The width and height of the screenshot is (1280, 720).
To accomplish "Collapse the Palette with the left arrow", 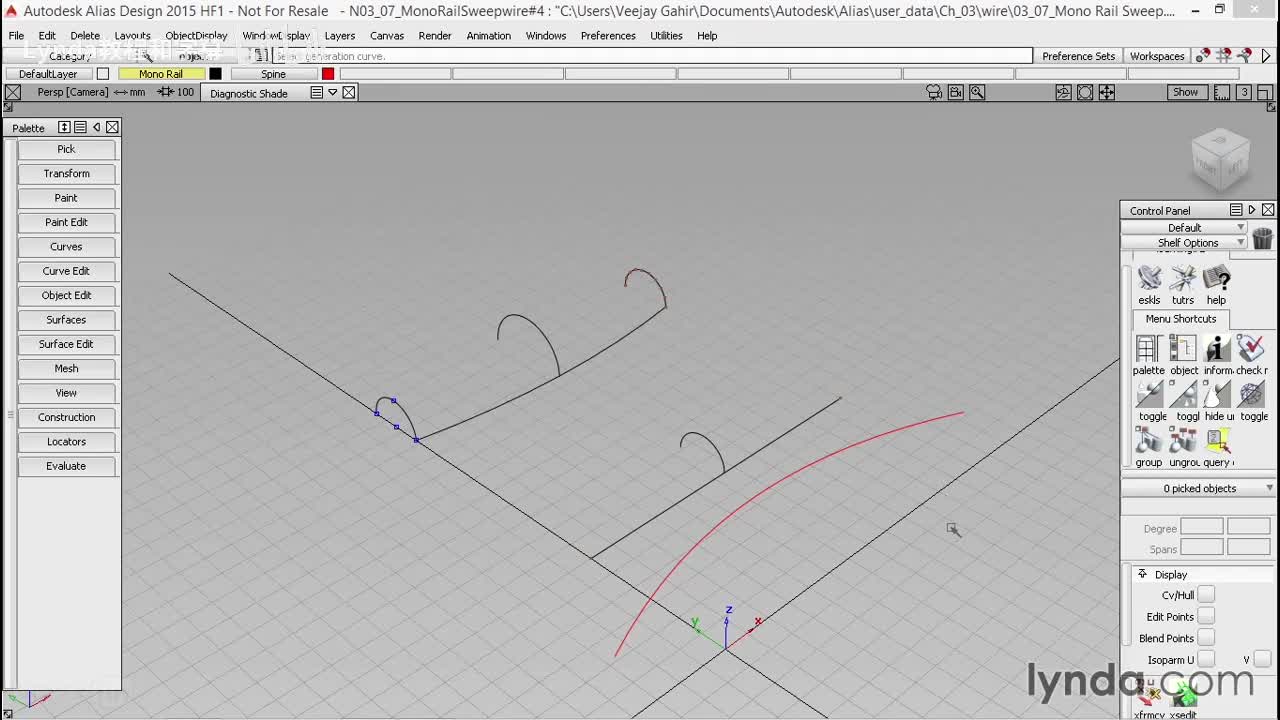I will 96,127.
